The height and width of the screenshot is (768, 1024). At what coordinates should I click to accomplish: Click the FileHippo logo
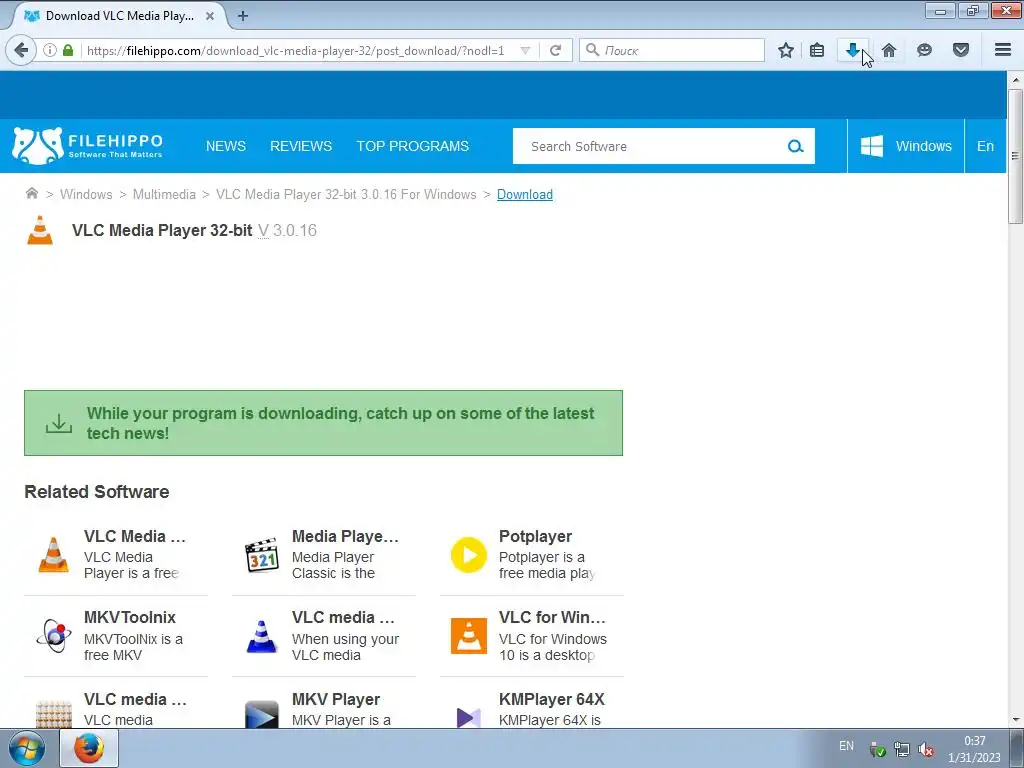click(88, 146)
